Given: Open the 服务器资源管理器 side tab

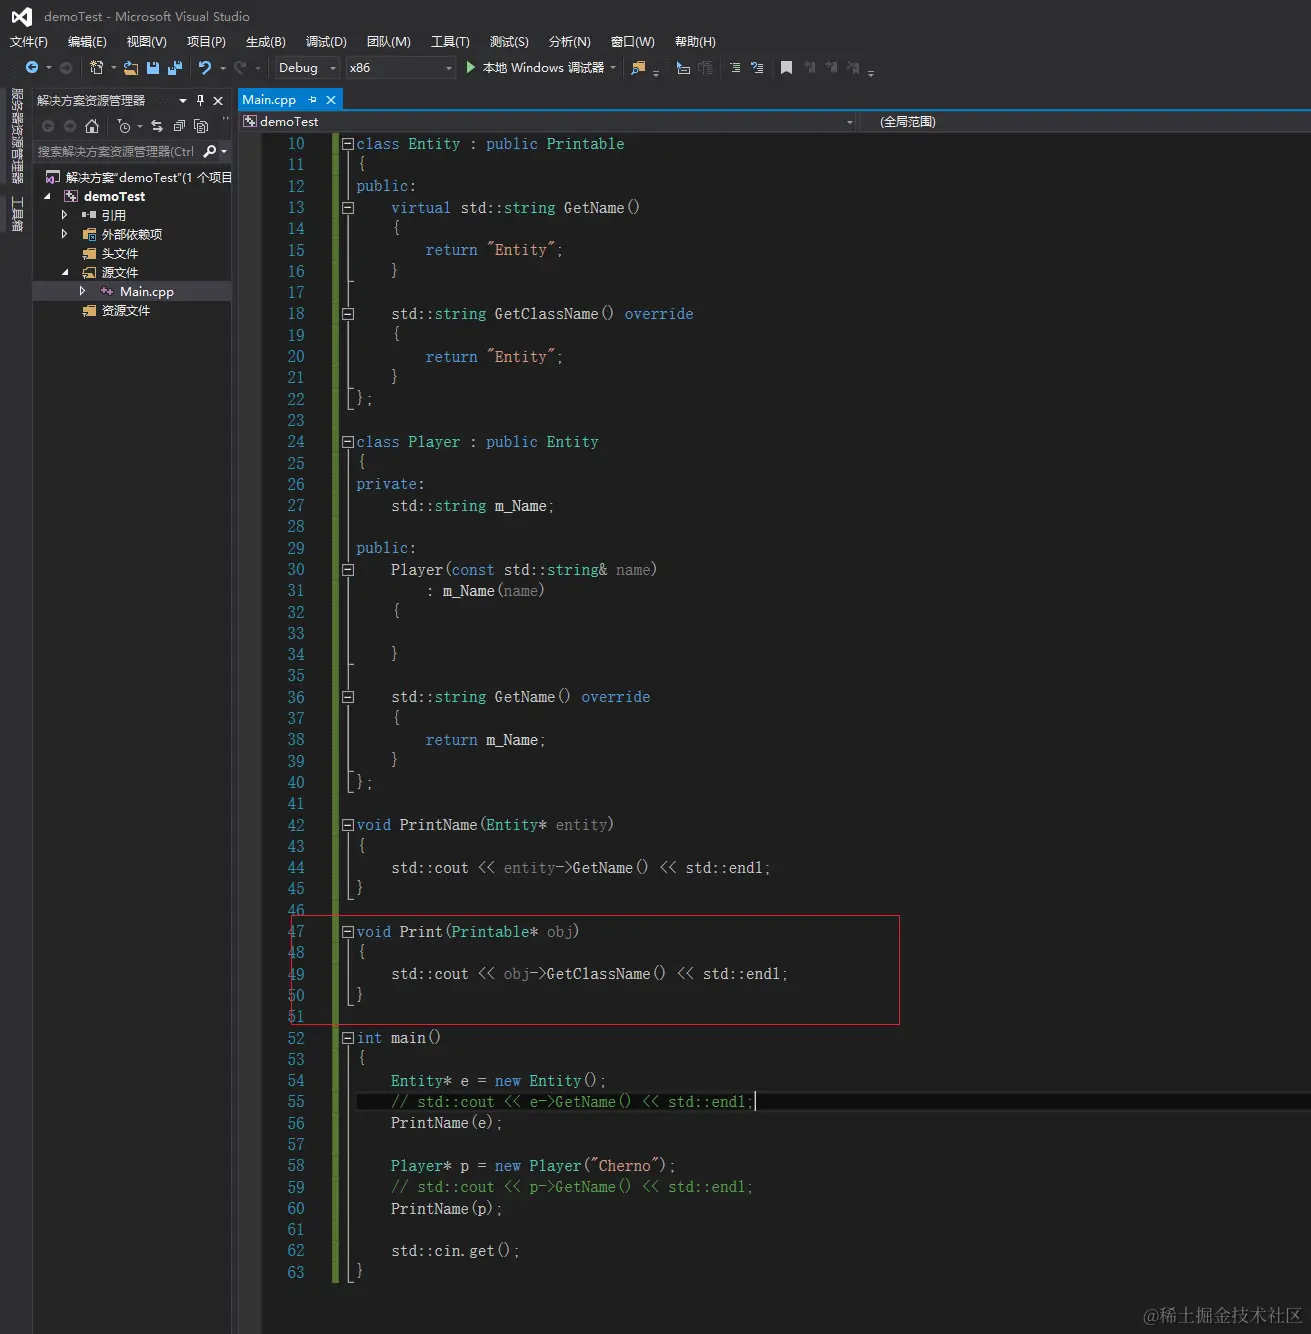Looking at the screenshot, I should point(17,136).
